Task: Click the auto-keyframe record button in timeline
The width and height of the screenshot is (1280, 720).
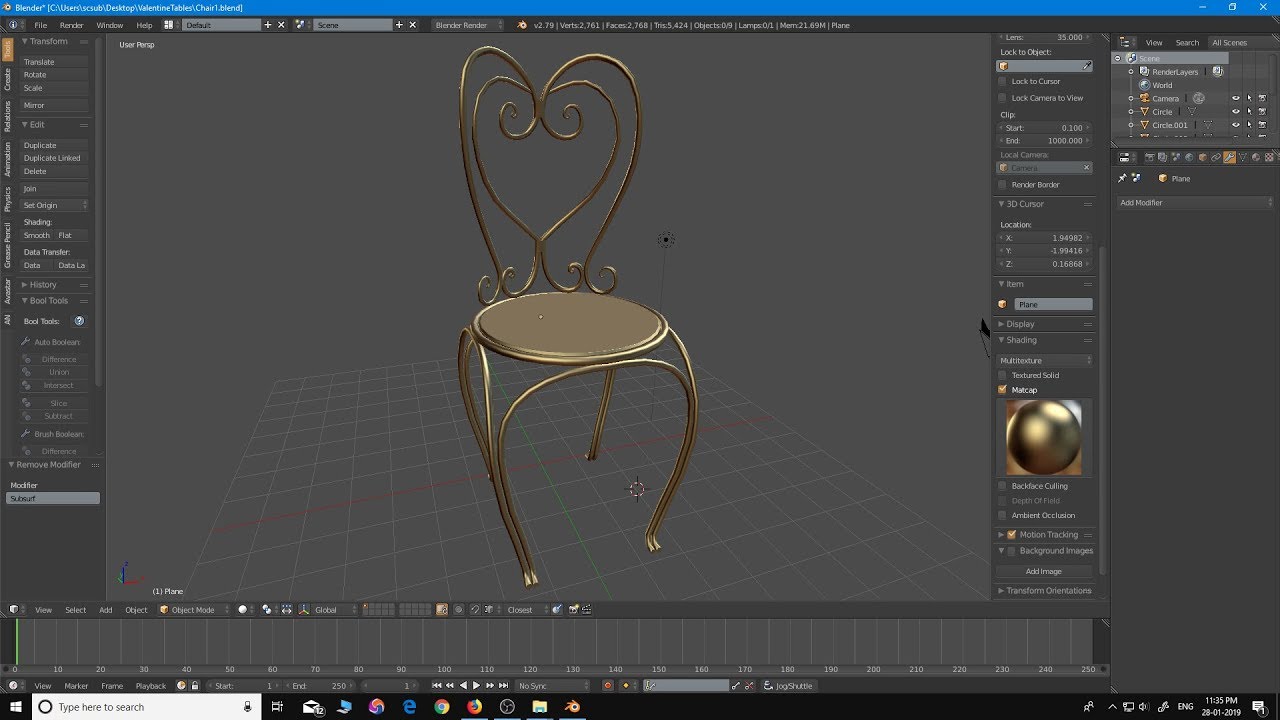Action: point(607,686)
